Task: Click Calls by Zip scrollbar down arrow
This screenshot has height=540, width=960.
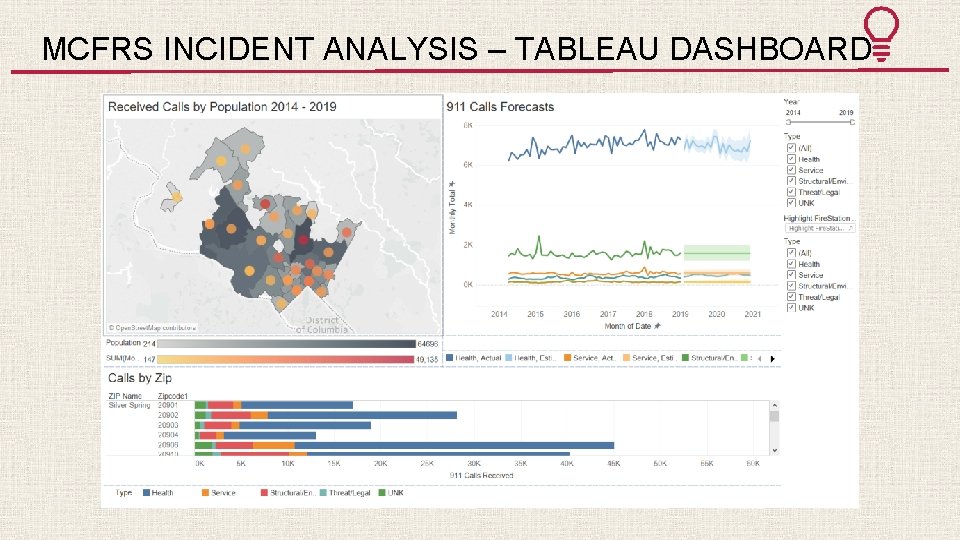Action: tap(774, 451)
